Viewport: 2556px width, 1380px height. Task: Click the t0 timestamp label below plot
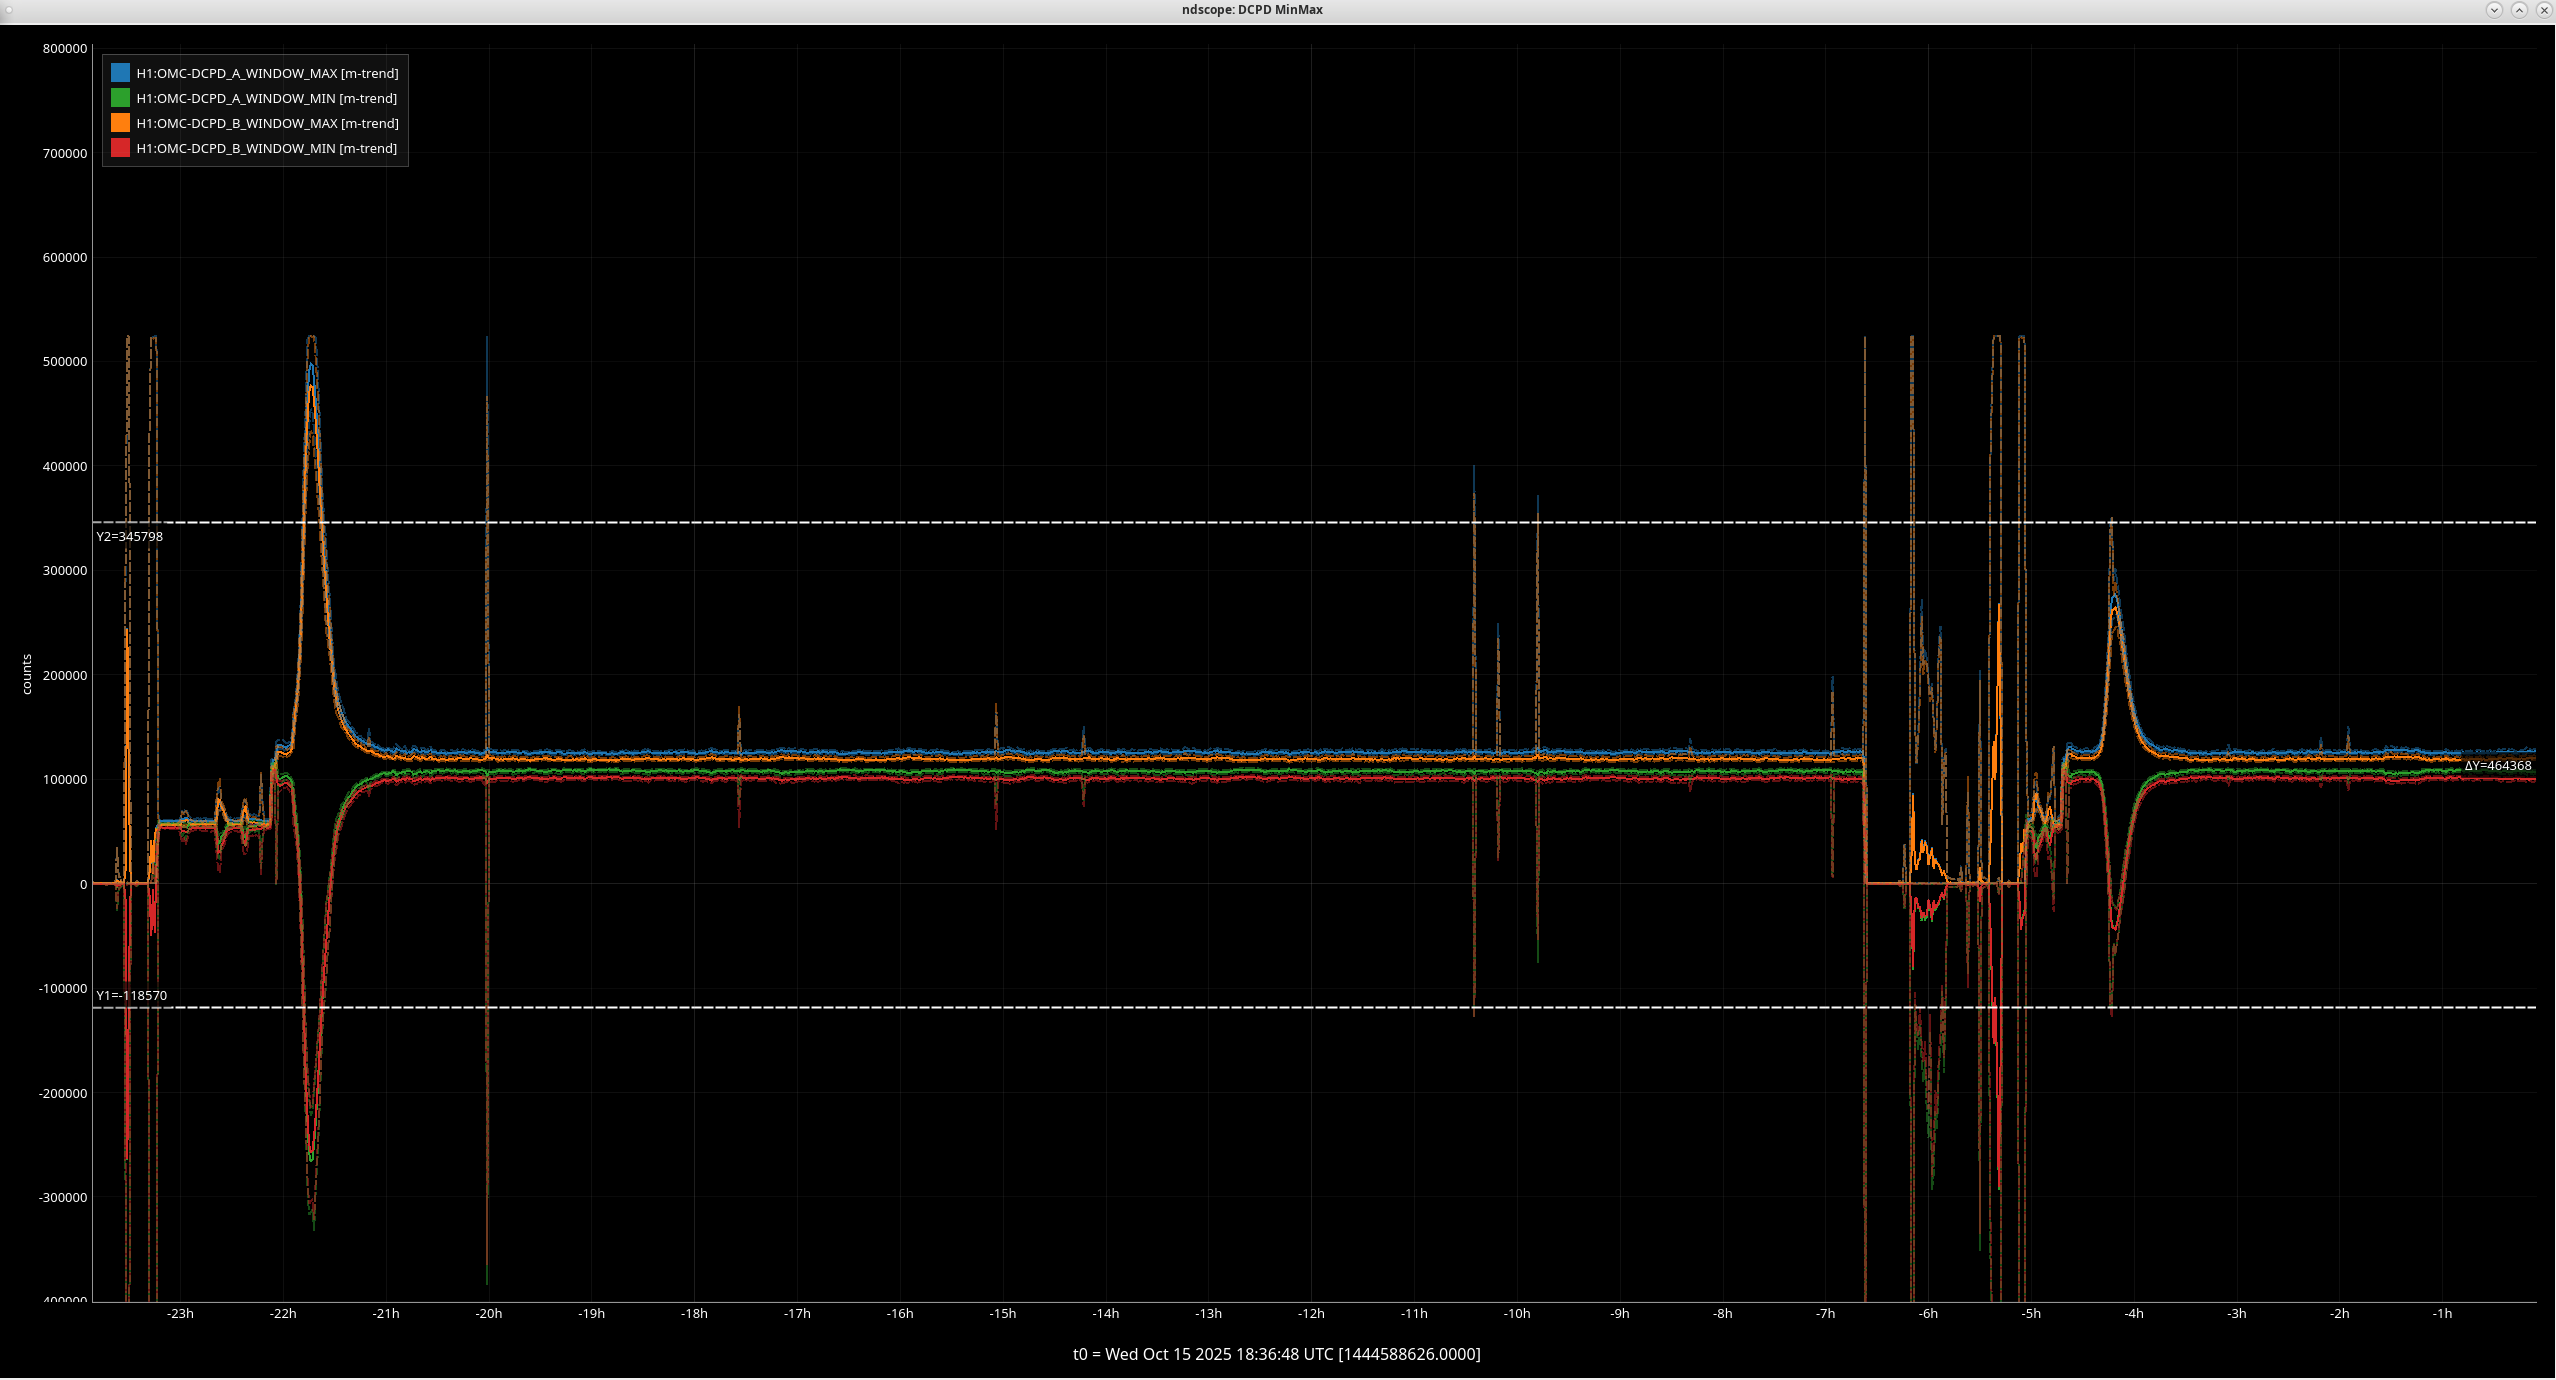[x=1276, y=1354]
